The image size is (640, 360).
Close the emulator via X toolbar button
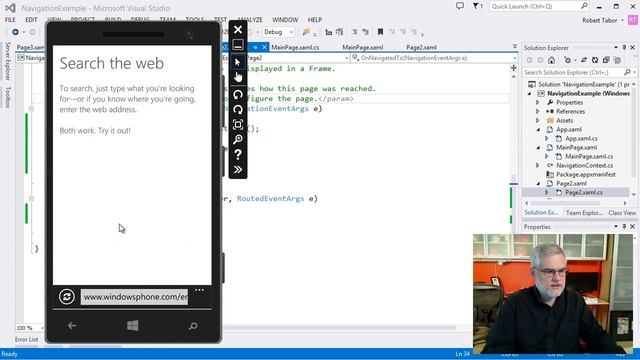click(x=238, y=29)
